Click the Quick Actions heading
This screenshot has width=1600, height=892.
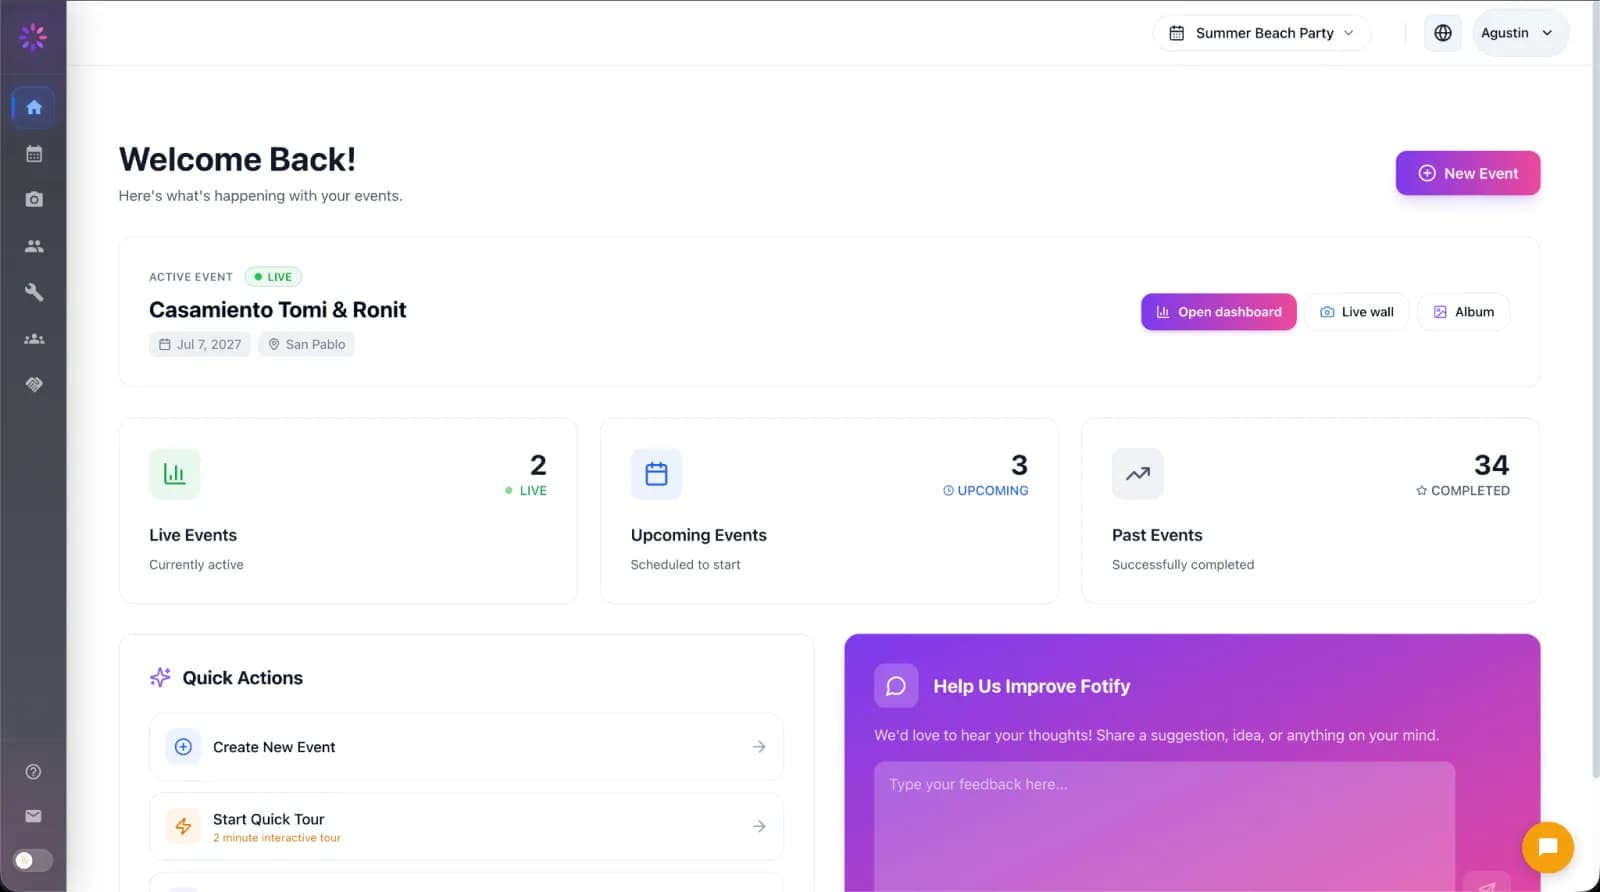242,678
